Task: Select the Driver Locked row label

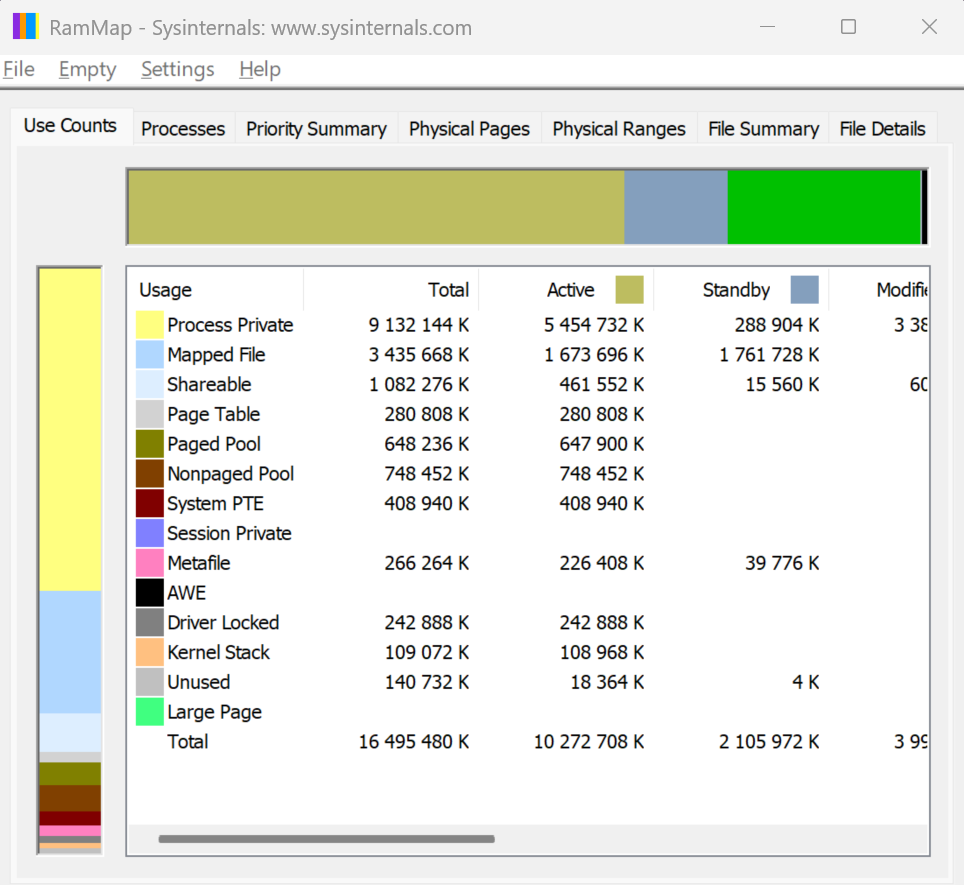Action: [223, 623]
